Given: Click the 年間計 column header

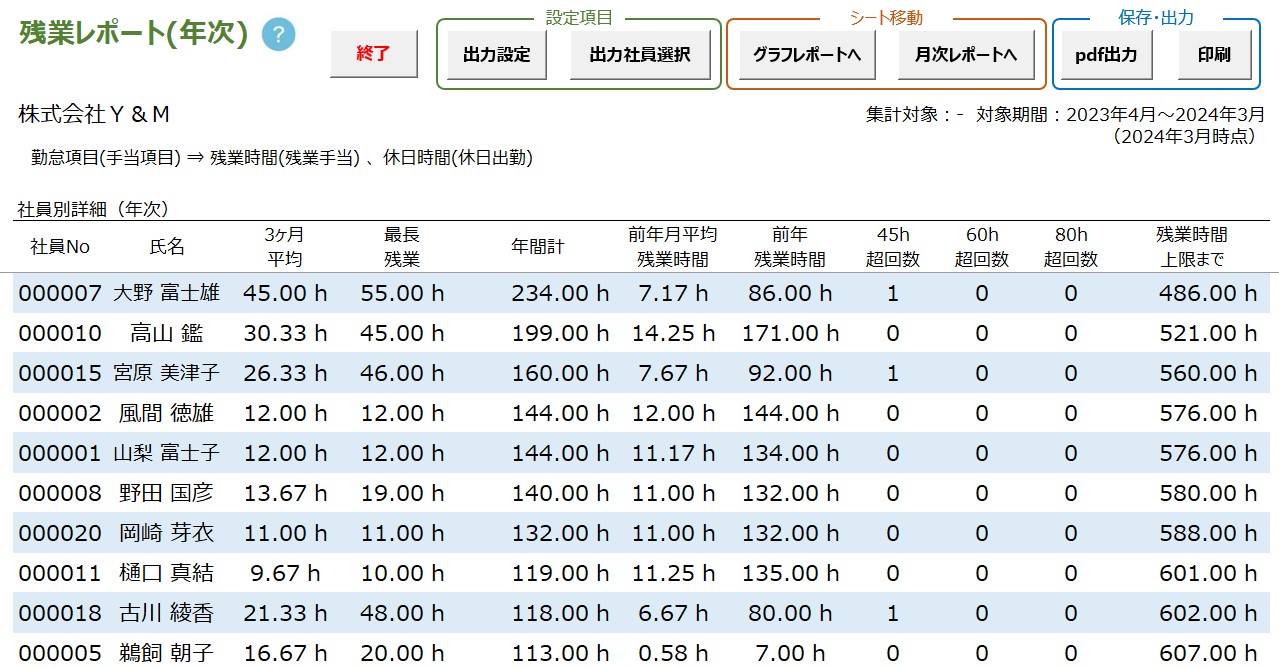Looking at the screenshot, I should [538, 247].
